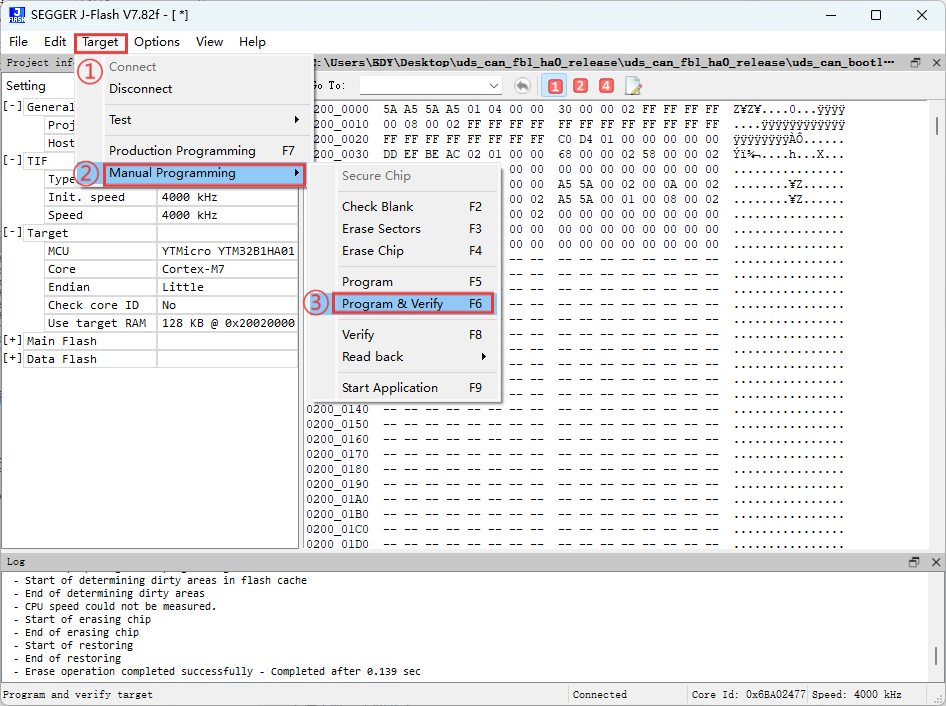This screenshot has height=706, width=946.
Task: Open the Options menu
Action: [157, 42]
